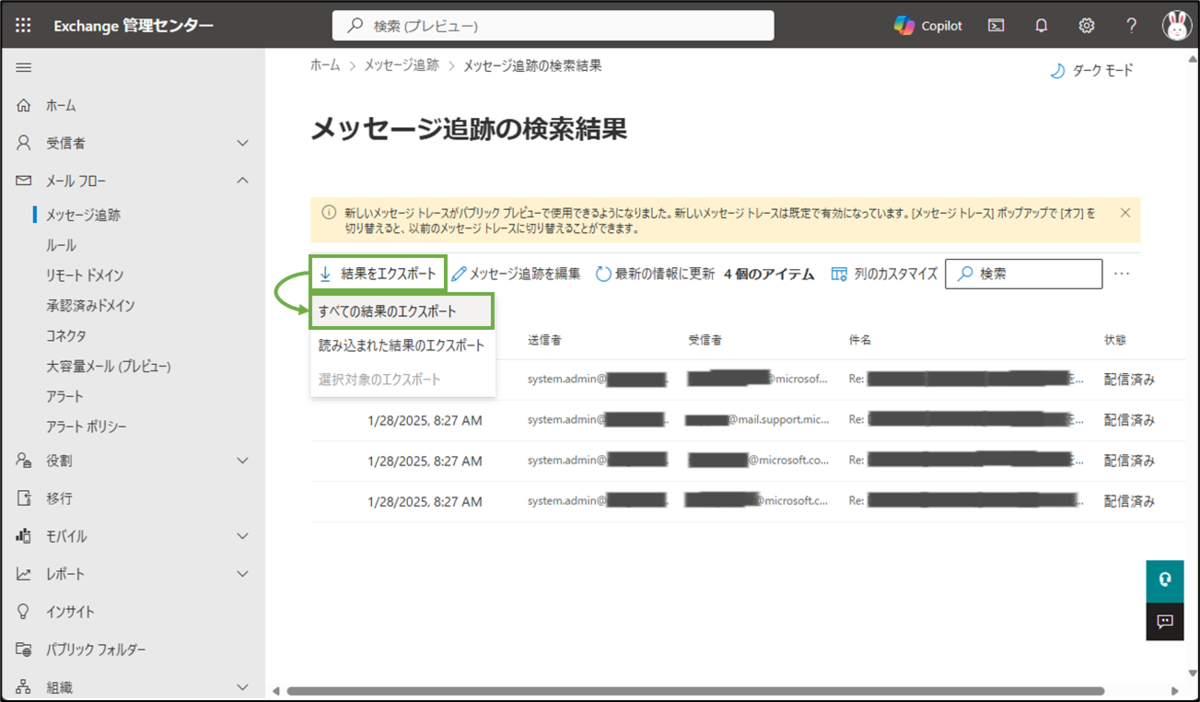Open the app launcher waffle icon
The width and height of the screenshot is (1200, 702).
pyautogui.click(x=24, y=26)
